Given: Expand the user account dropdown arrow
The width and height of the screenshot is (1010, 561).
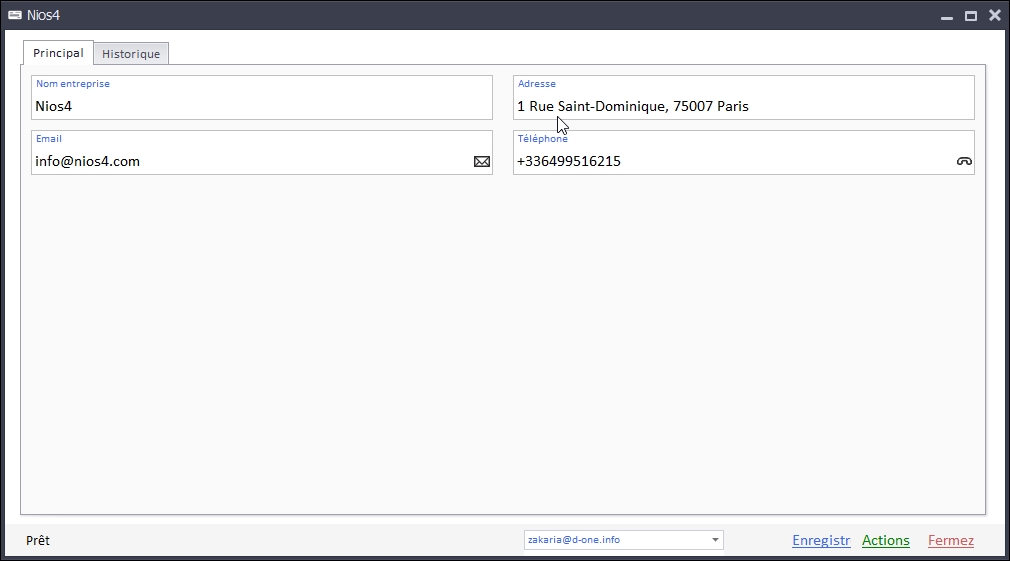Looking at the screenshot, I should tap(715, 540).
